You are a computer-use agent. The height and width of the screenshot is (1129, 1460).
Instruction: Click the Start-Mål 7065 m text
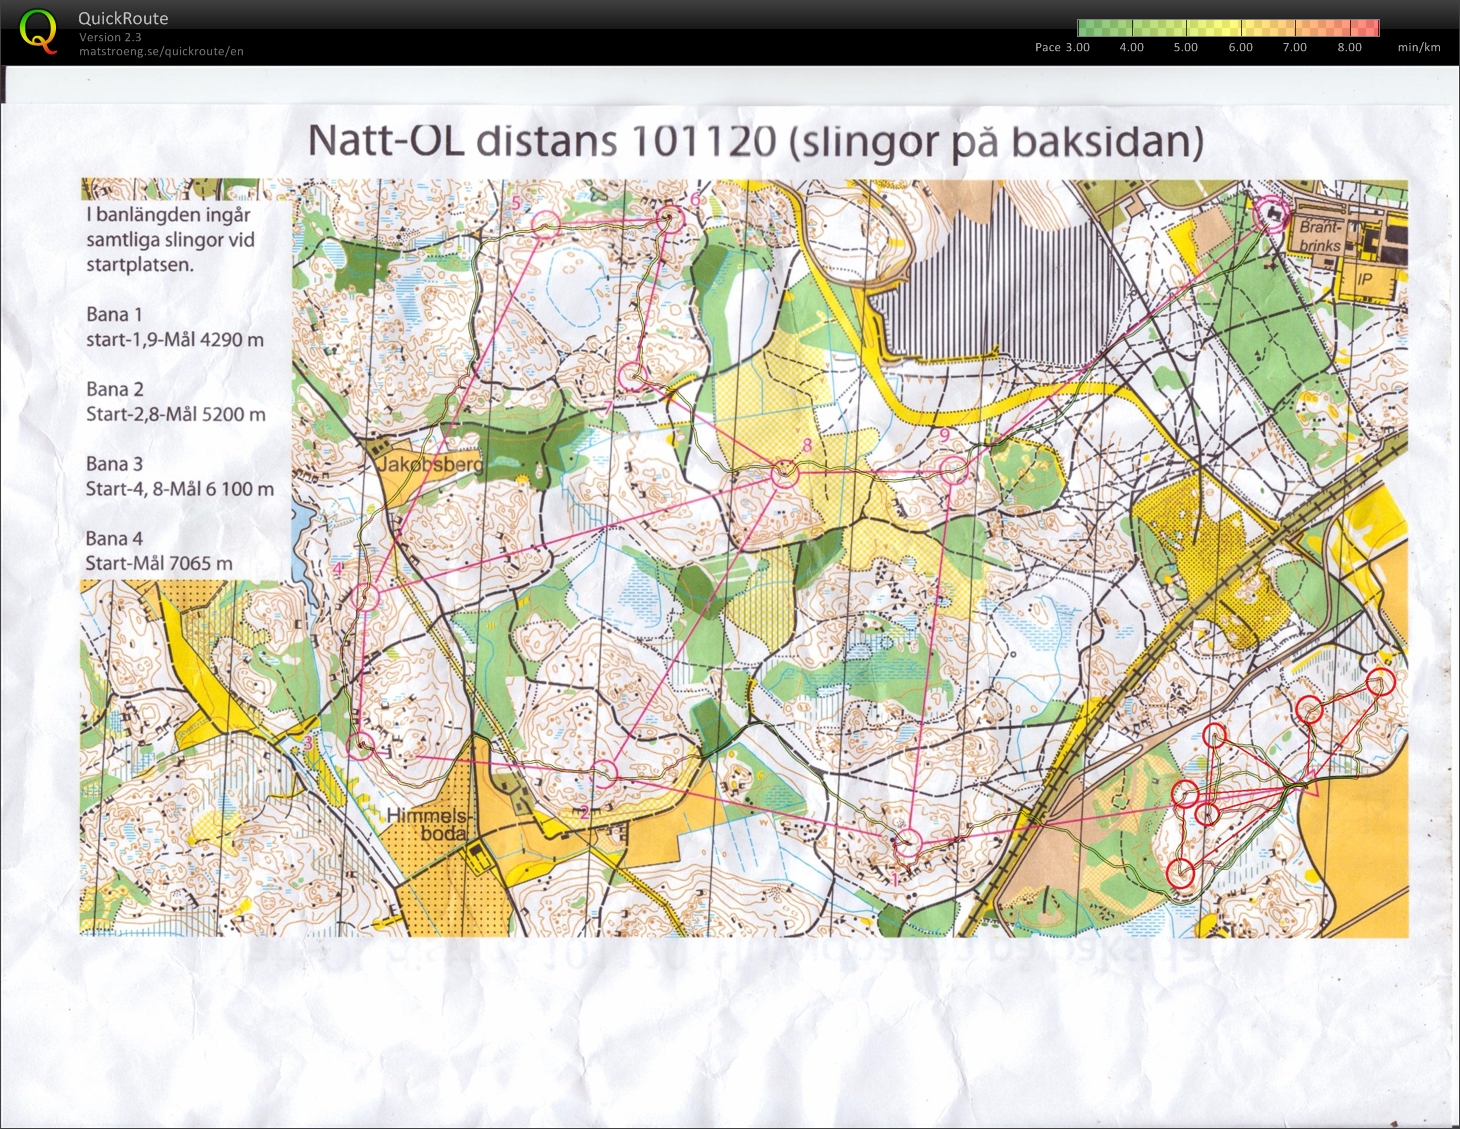(x=159, y=563)
